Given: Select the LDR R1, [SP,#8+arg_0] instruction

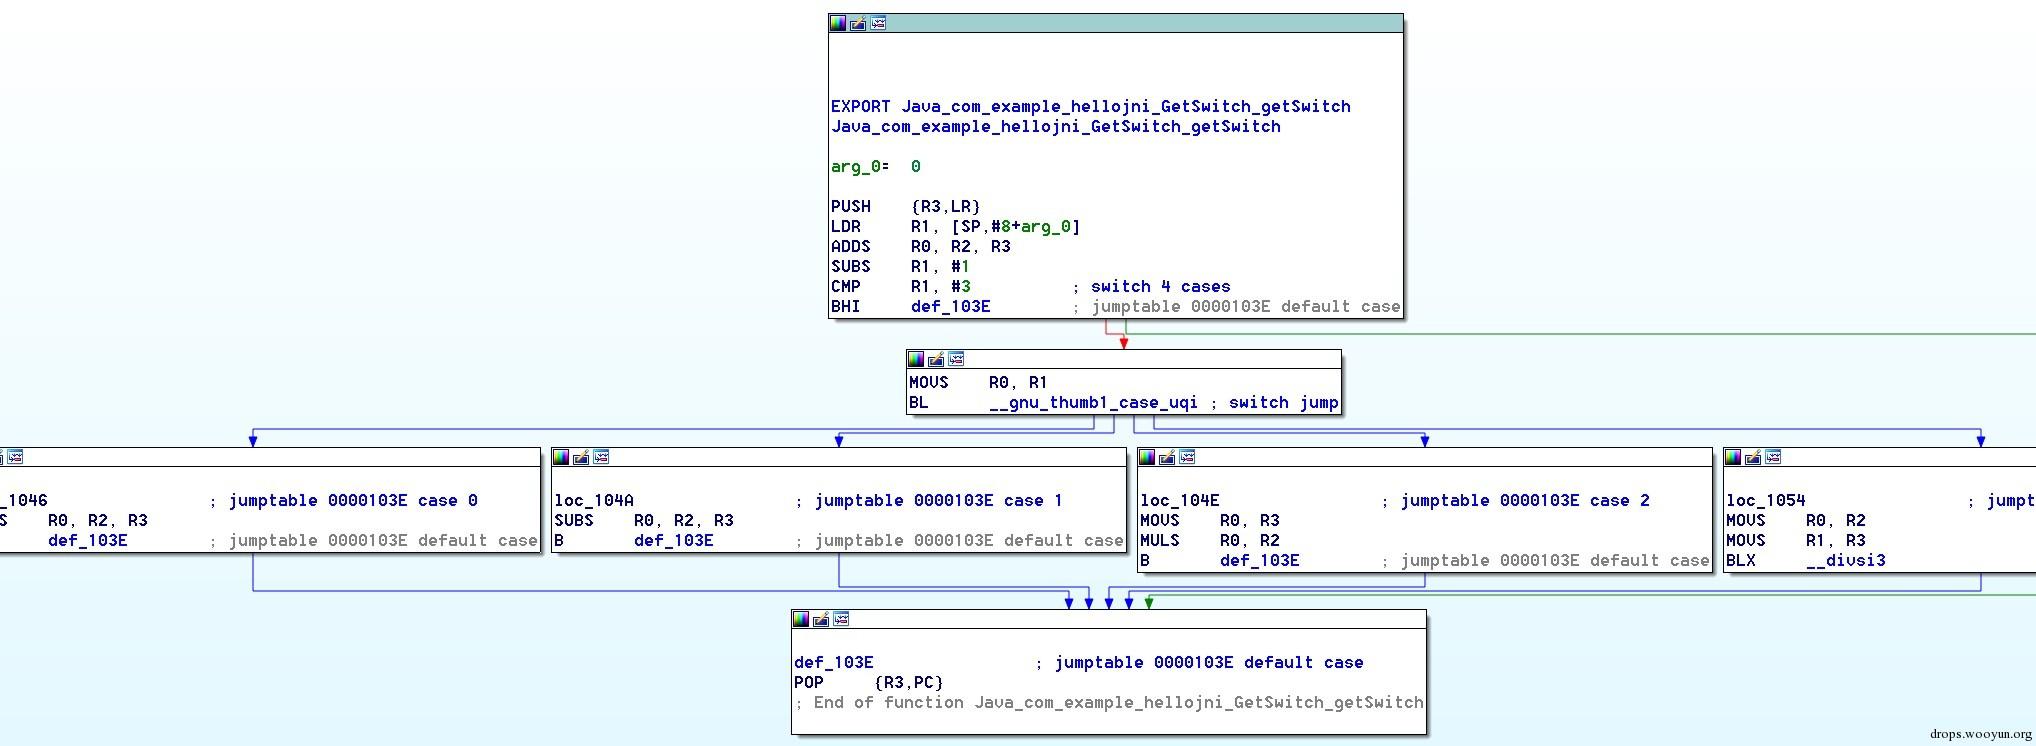Looking at the screenshot, I should coord(956,226).
